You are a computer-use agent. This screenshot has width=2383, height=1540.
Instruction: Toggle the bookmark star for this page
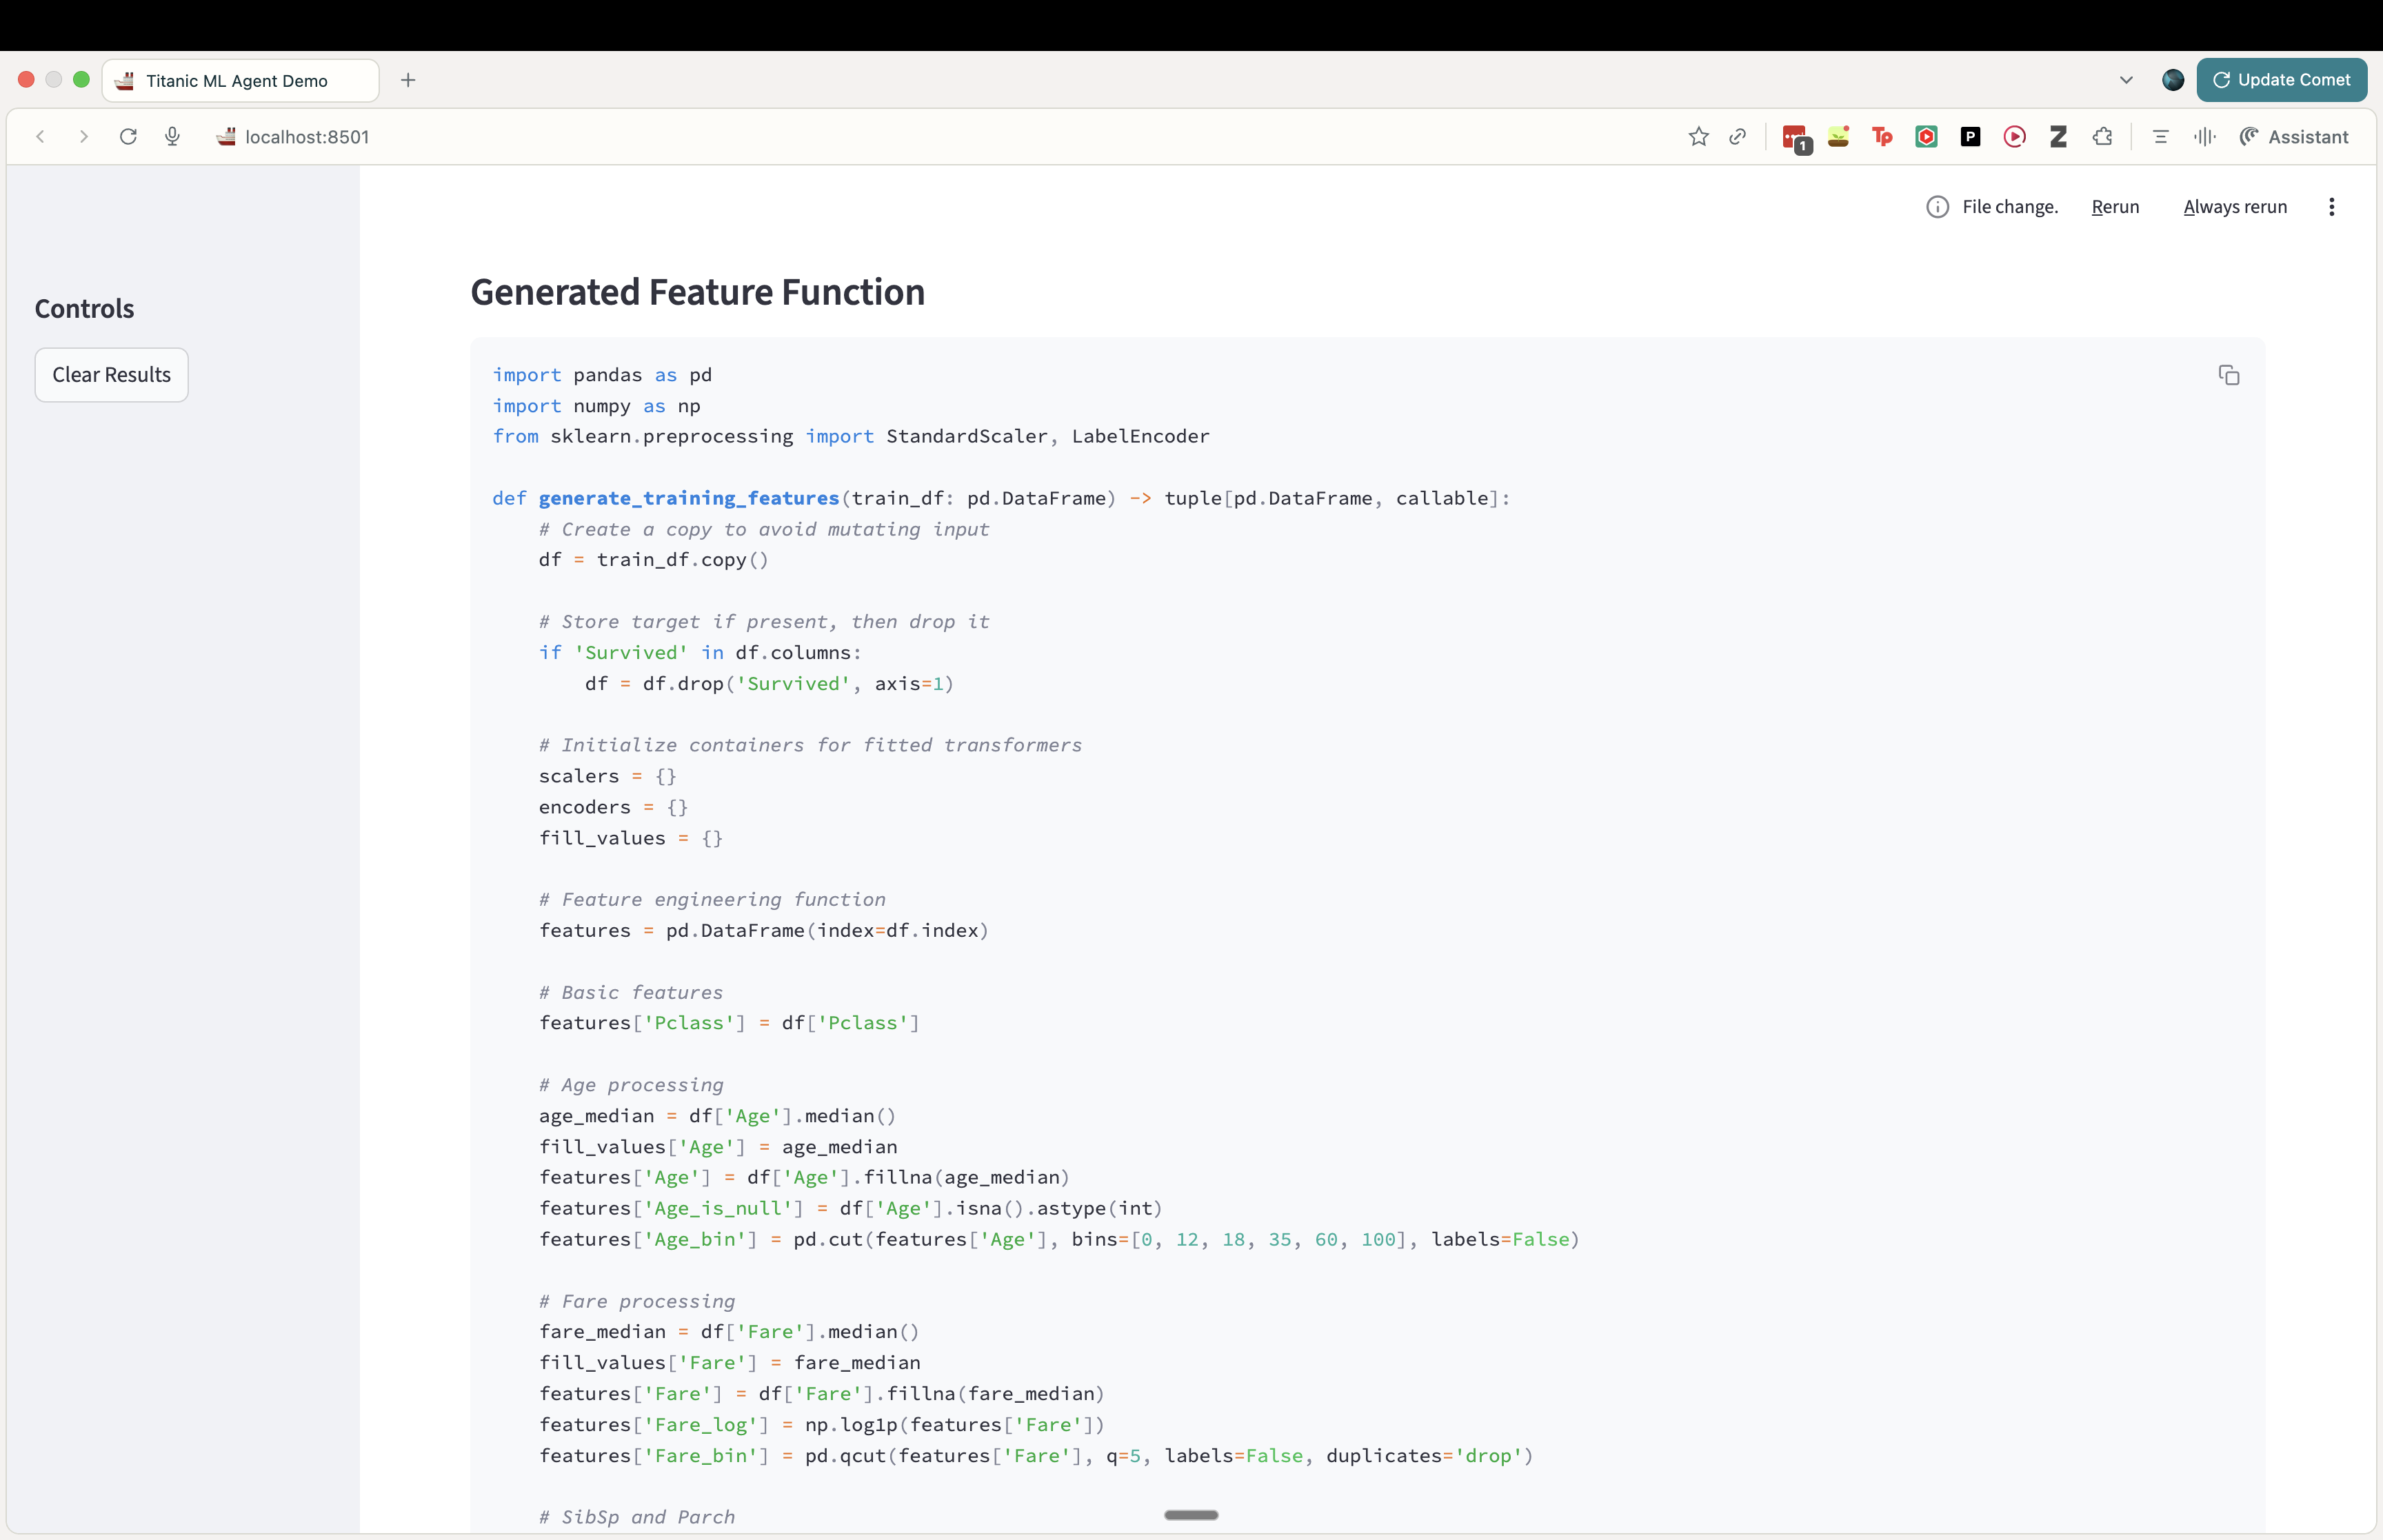pyautogui.click(x=1697, y=136)
